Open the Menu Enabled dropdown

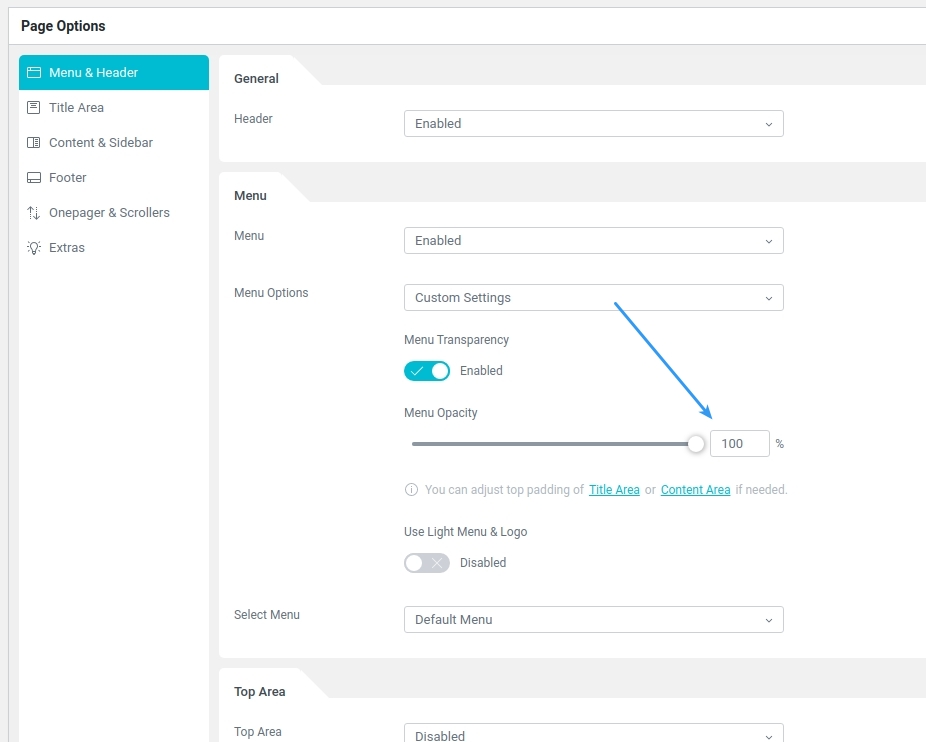pos(593,241)
